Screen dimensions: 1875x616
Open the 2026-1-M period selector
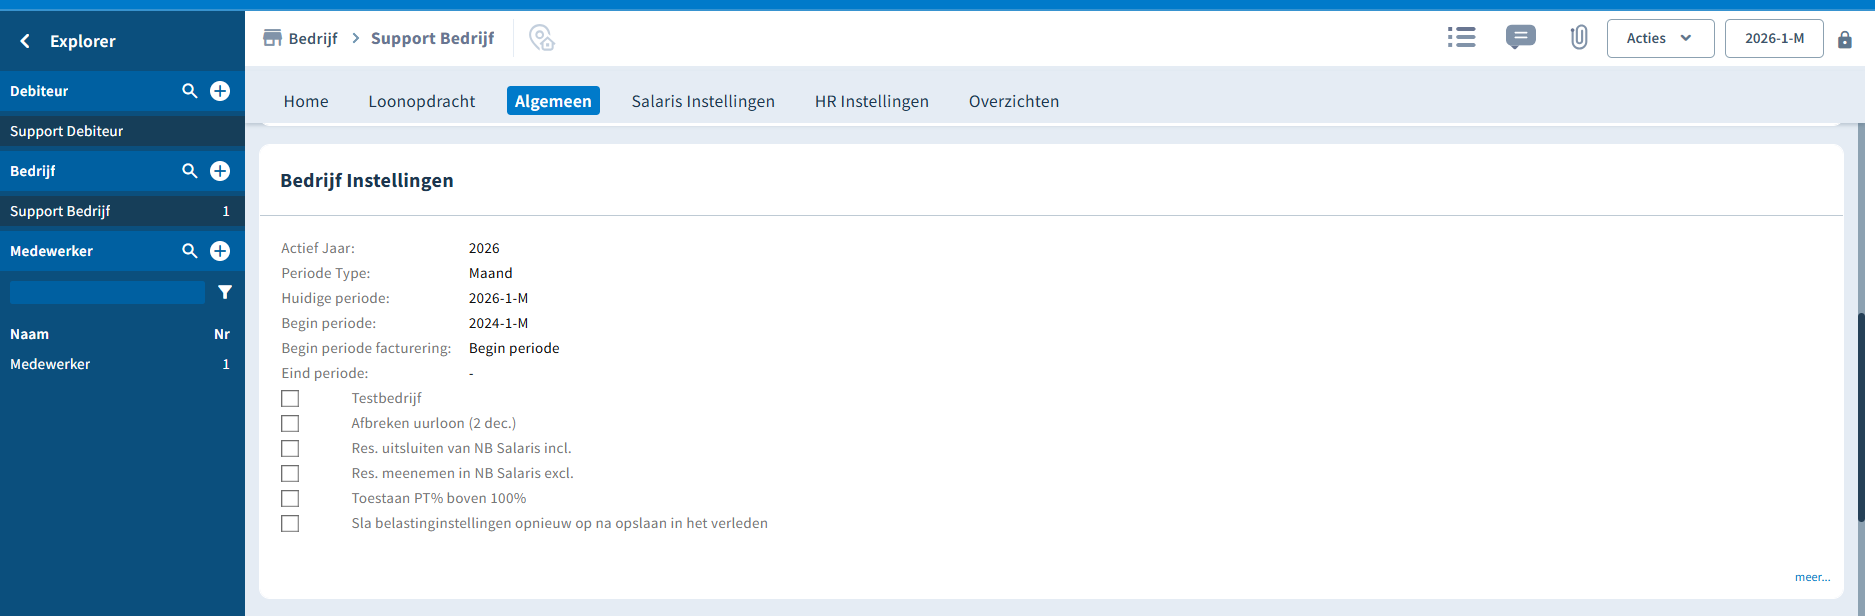click(x=1774, y=38)
